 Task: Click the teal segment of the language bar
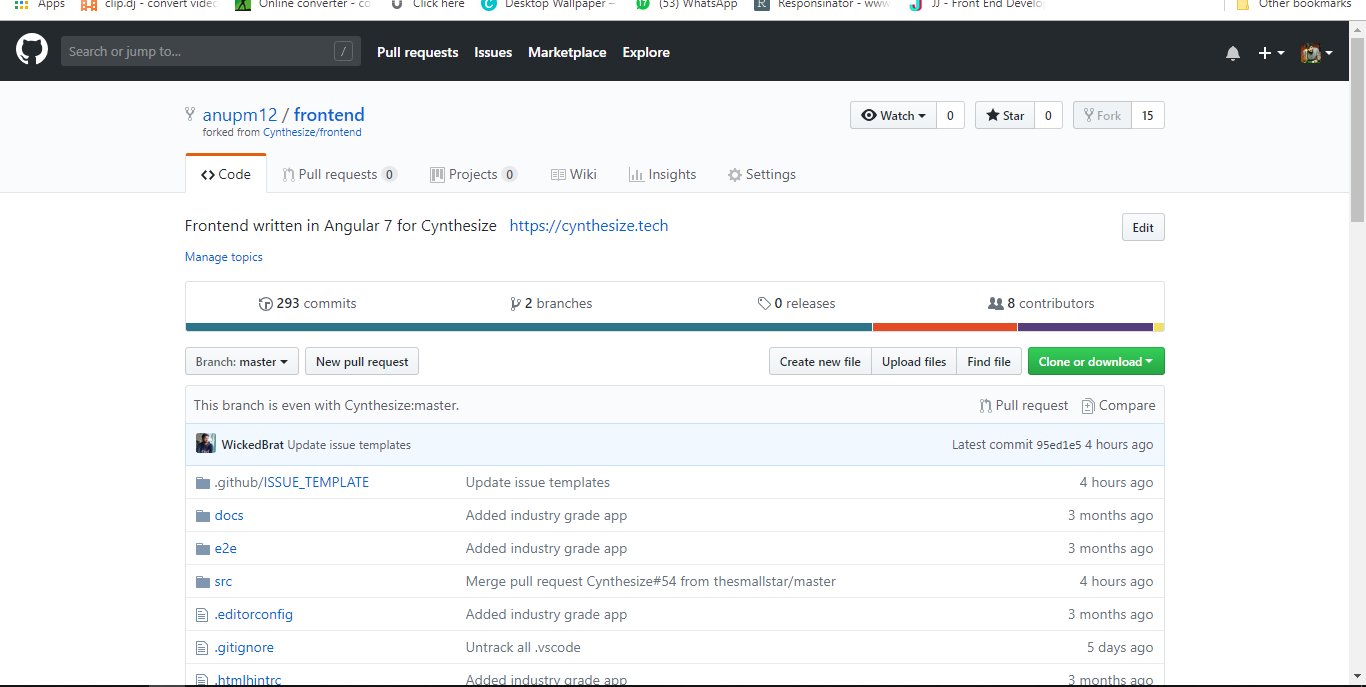click(529, 327)
